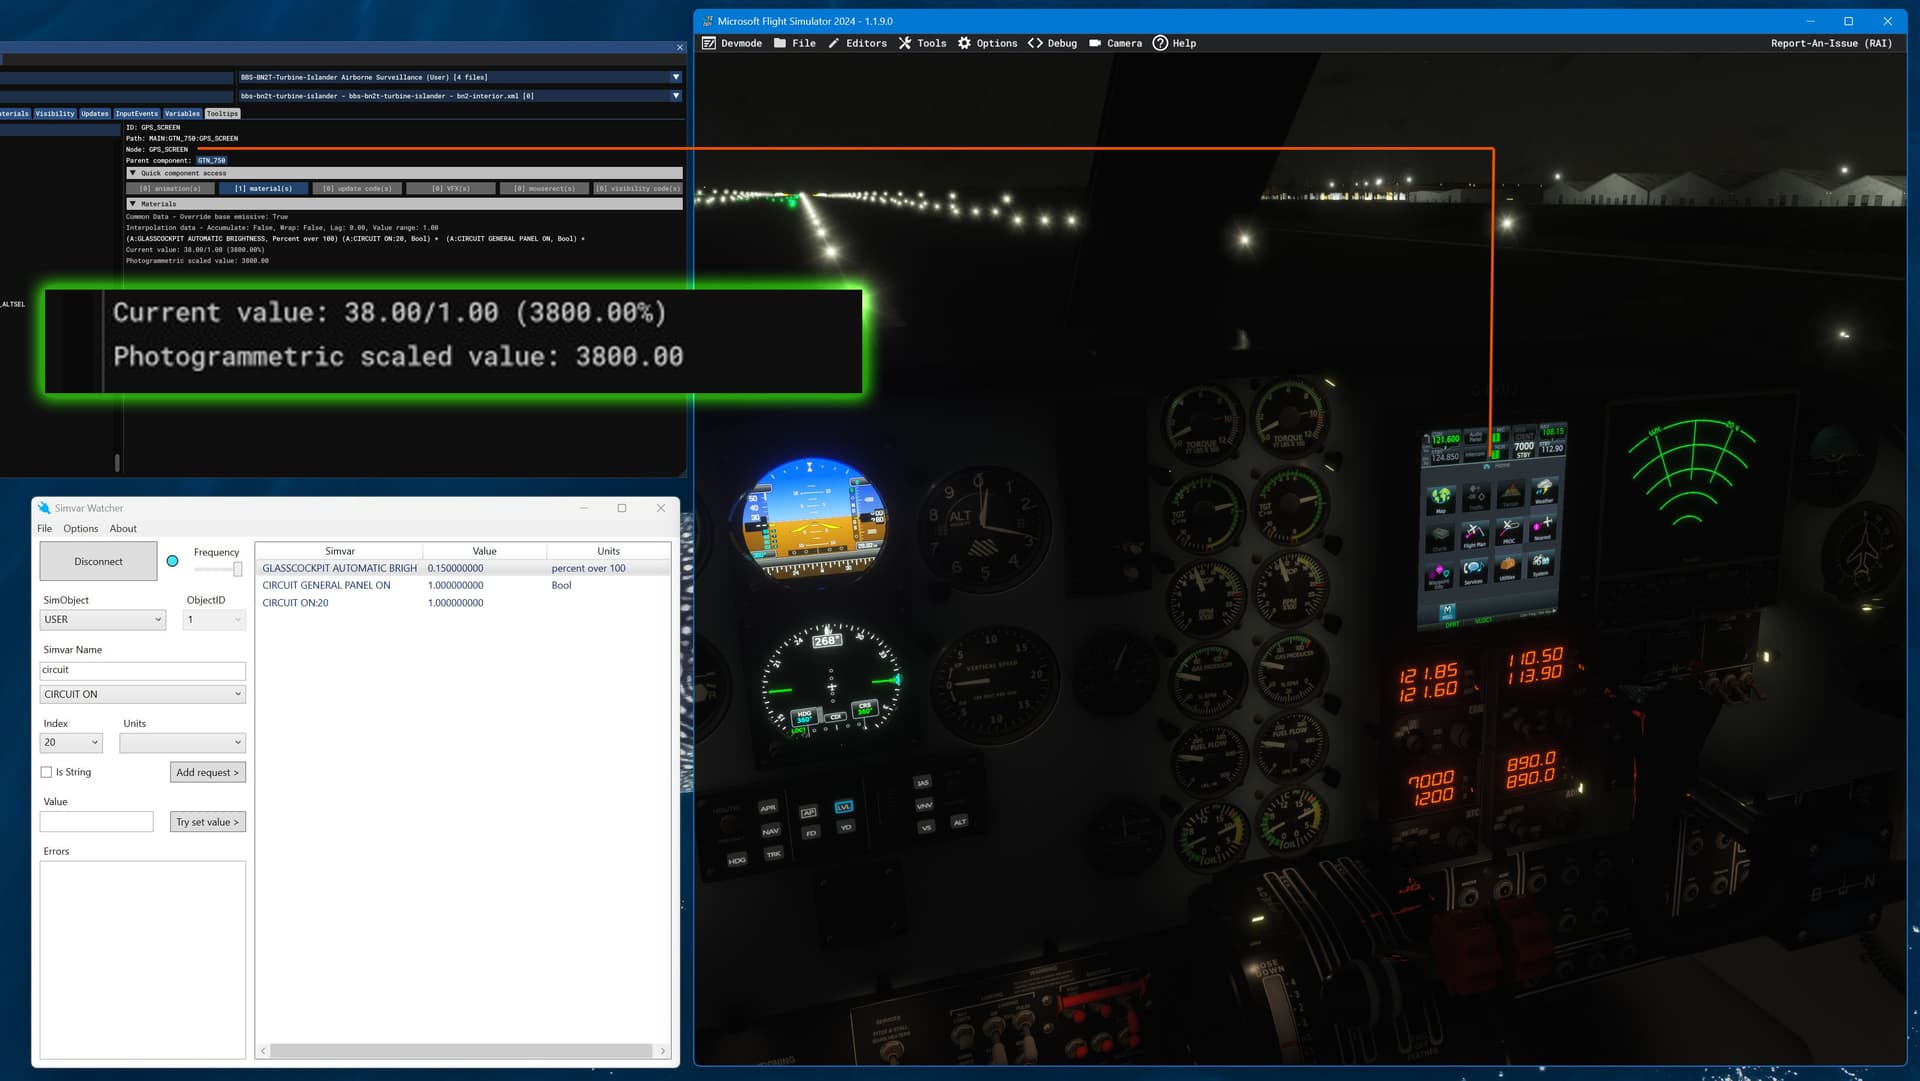Viewport: 1920px width, 1081px height.
Task: Open the Map page on the GTN 750
Action: [1441, 500]
